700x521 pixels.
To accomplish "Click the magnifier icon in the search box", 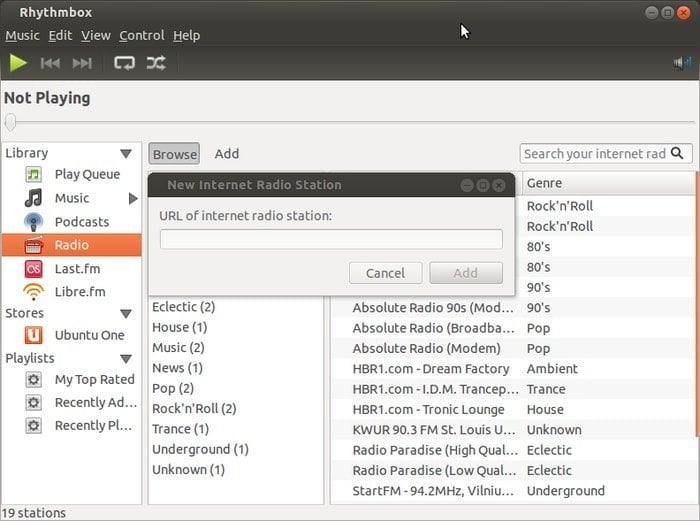I will pos(677,154).
